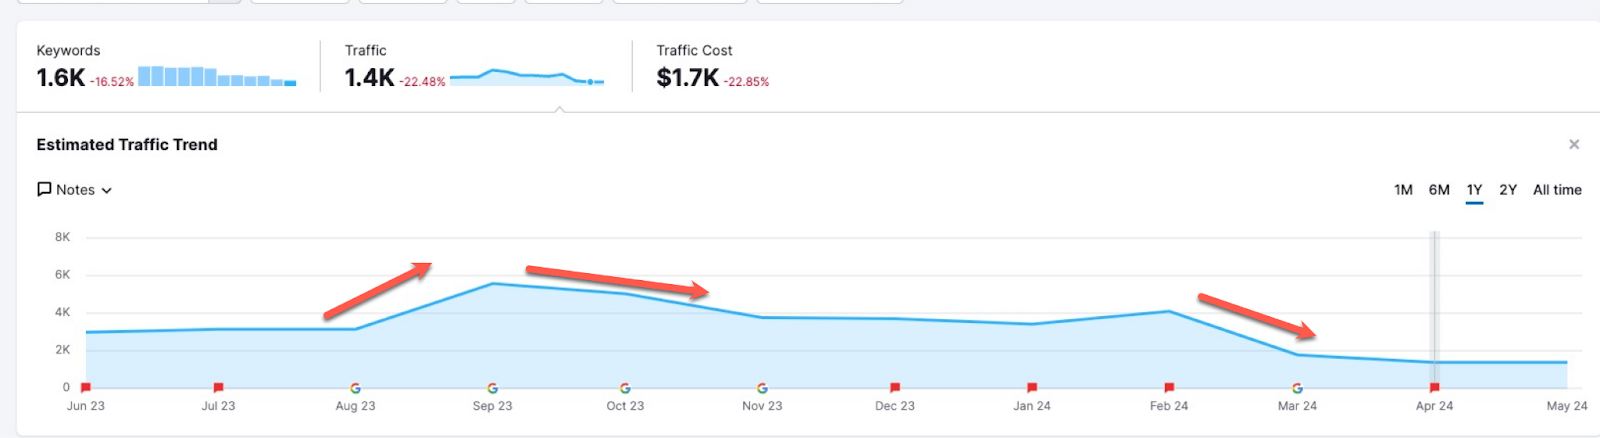Click the Google update icon at Sep 23

tap(492, 388)
